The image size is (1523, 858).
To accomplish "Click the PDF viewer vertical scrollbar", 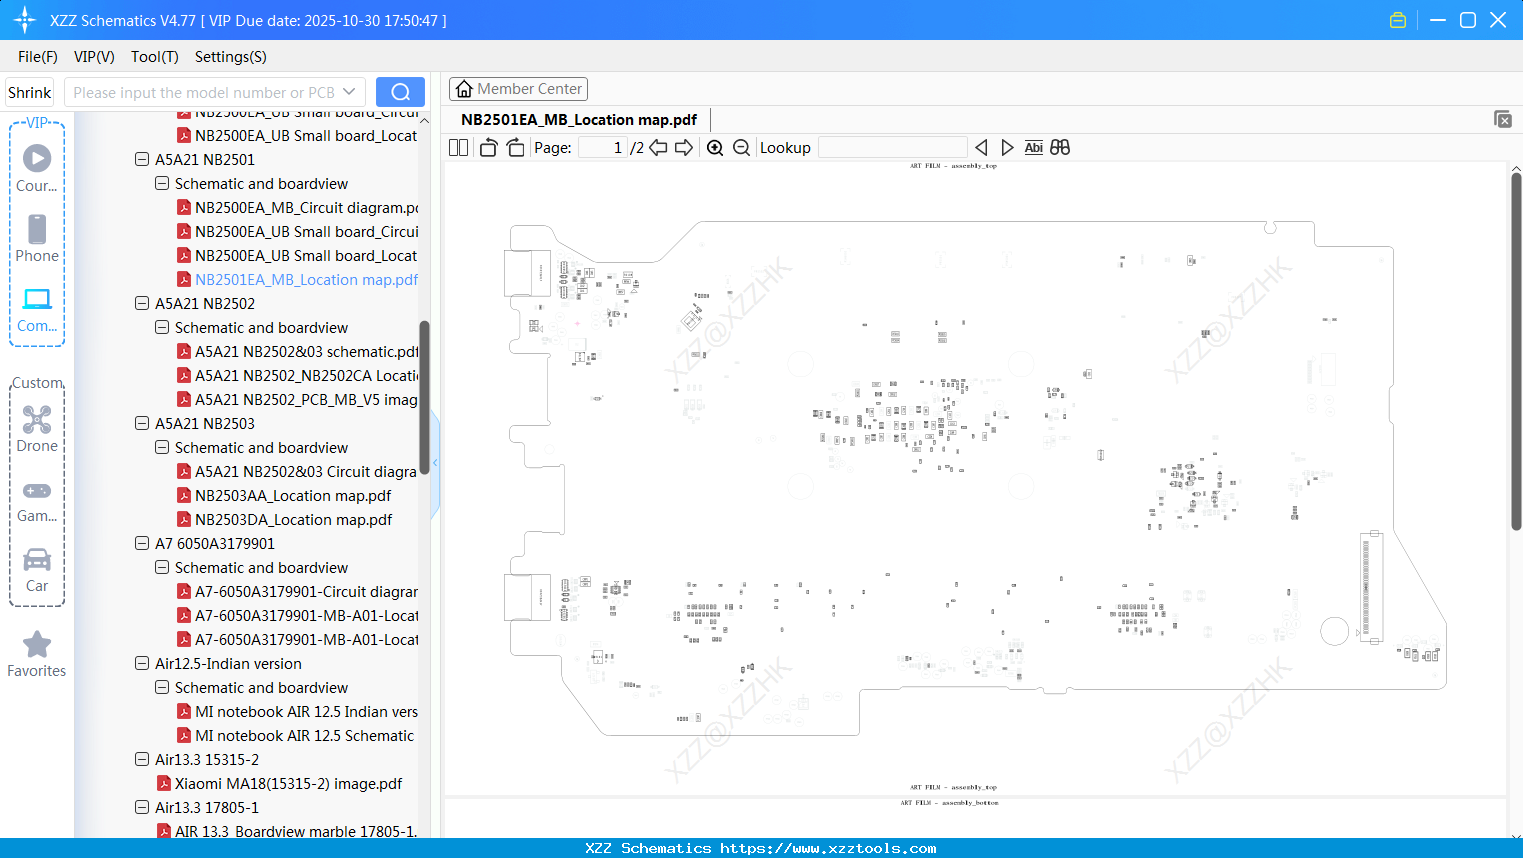I will point(1516,352).
